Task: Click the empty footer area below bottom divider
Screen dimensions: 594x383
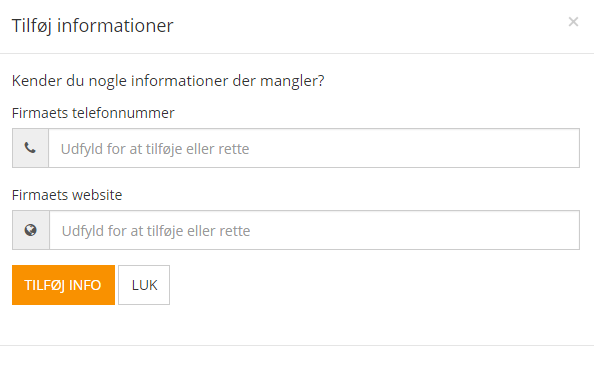Action: pyautogui.click(x=297, y=364)
